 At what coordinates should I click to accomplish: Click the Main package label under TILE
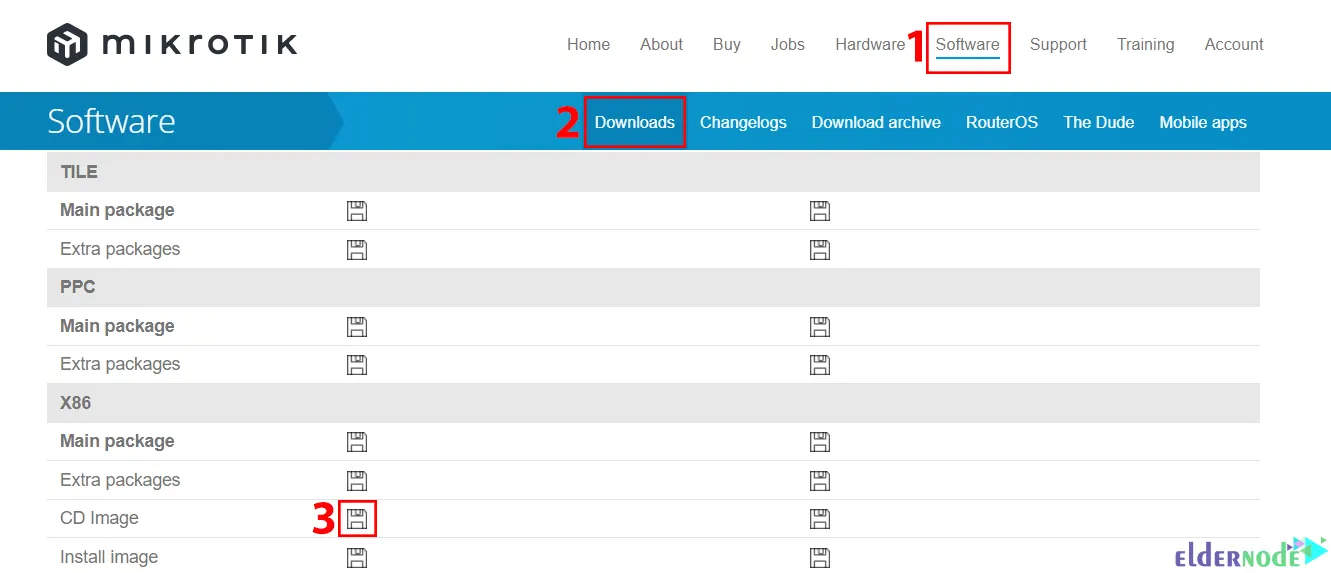coord(117,210)
